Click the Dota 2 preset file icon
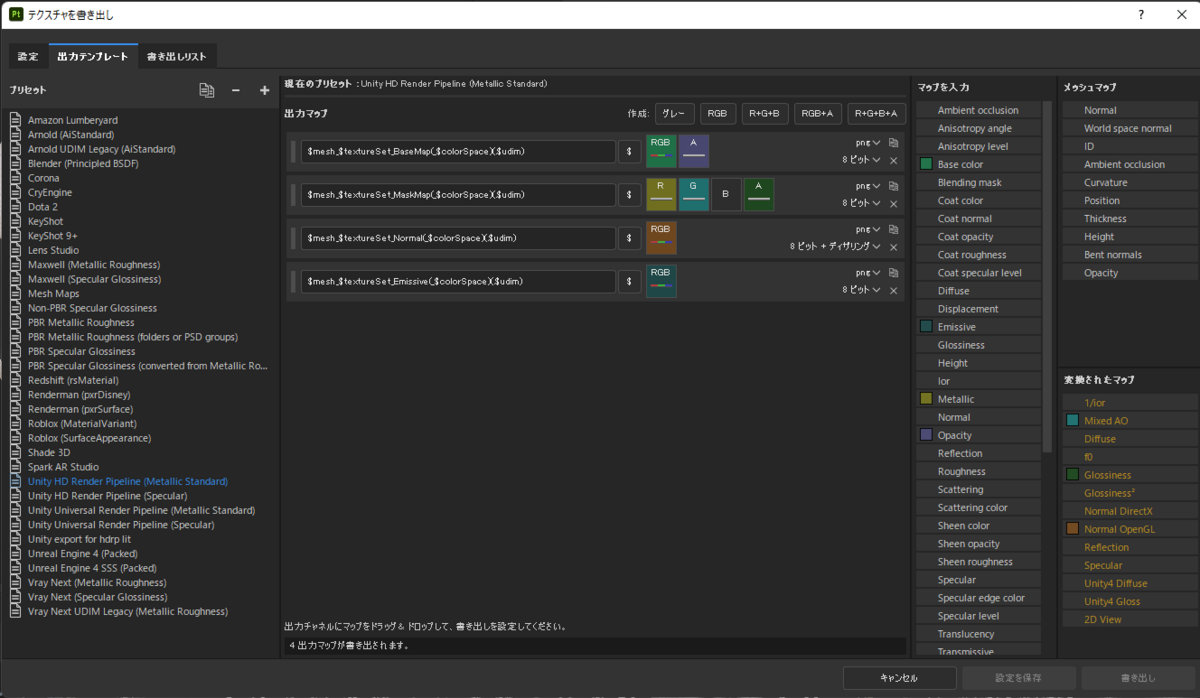1200x698 pixels. [x=15, y=207]
